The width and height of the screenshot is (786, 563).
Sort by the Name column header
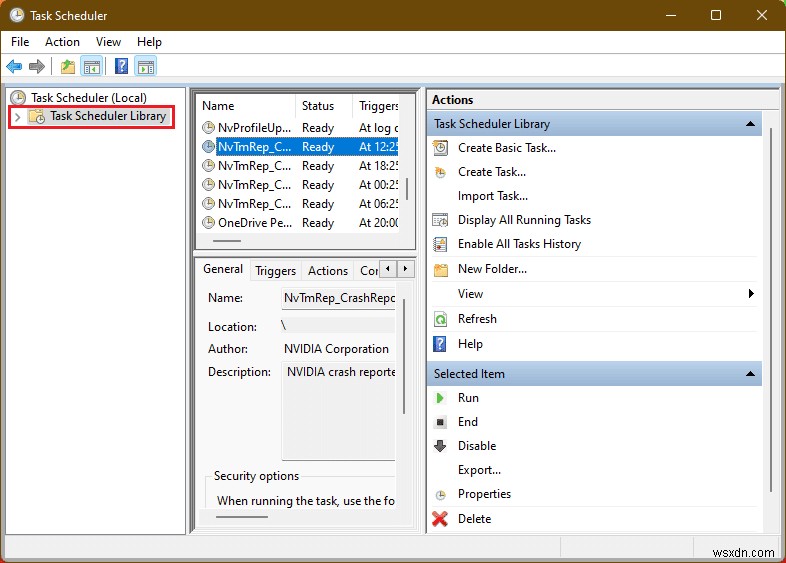pyautogui.click(x=246, y=106)
